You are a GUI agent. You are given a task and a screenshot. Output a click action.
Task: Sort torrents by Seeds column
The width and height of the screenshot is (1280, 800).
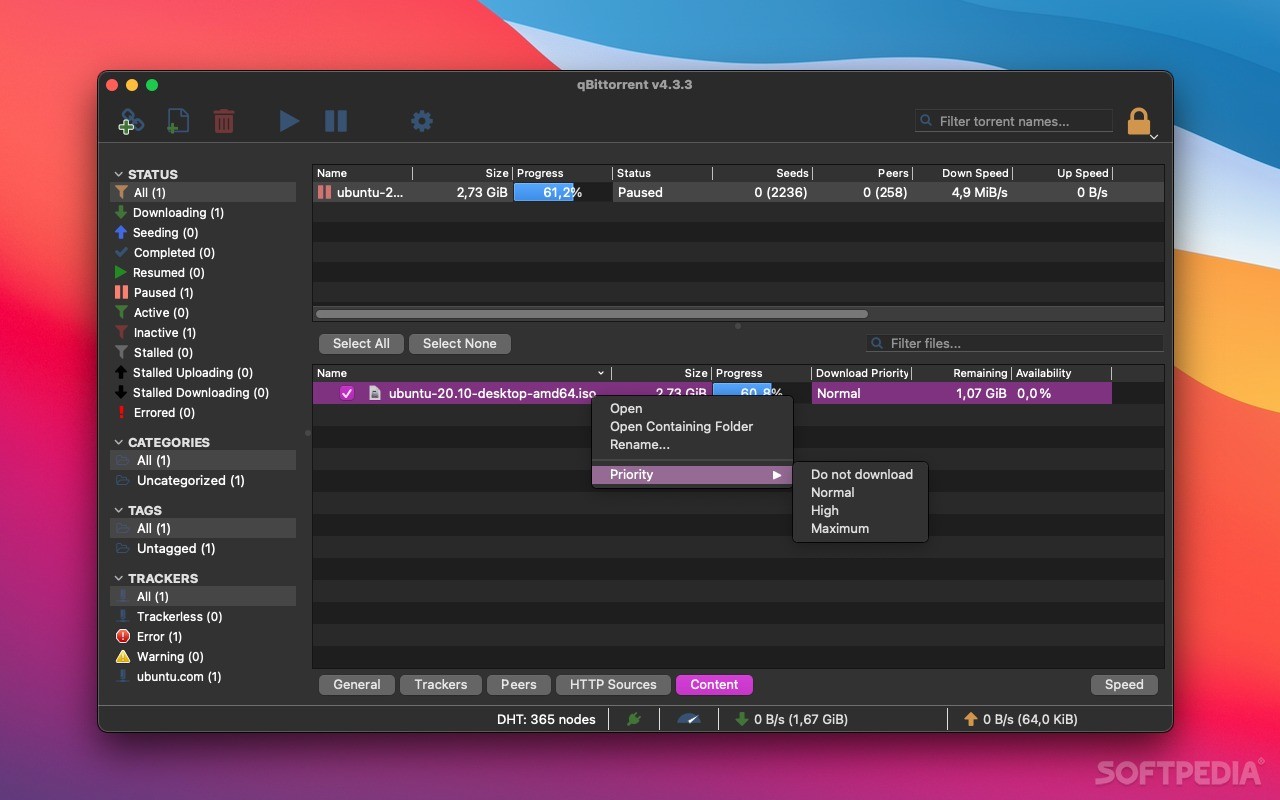pos(762,173)
